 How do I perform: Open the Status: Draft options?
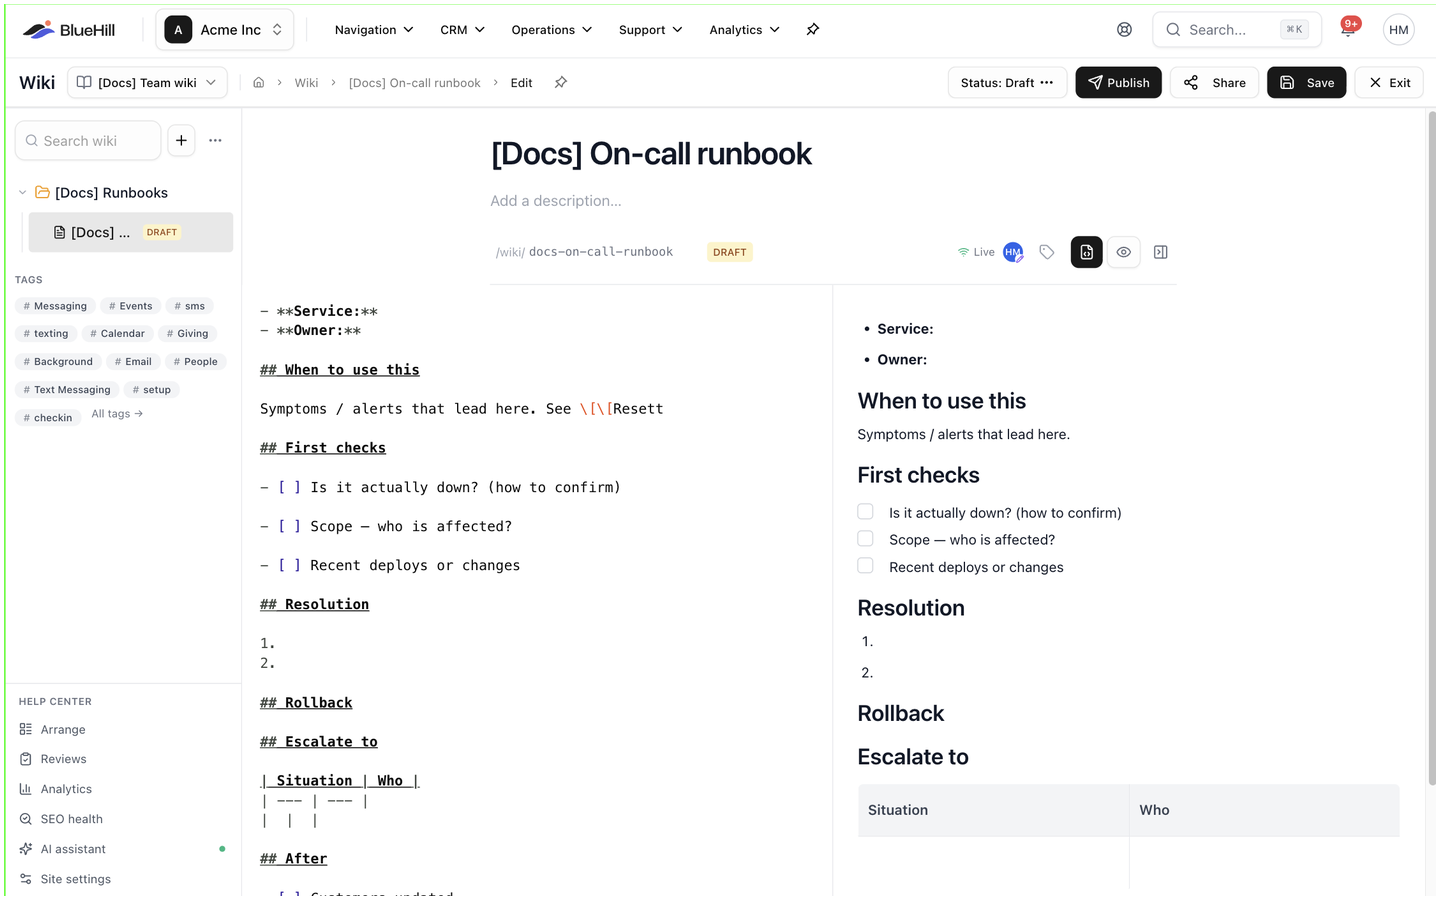(x=1007, y=83)
